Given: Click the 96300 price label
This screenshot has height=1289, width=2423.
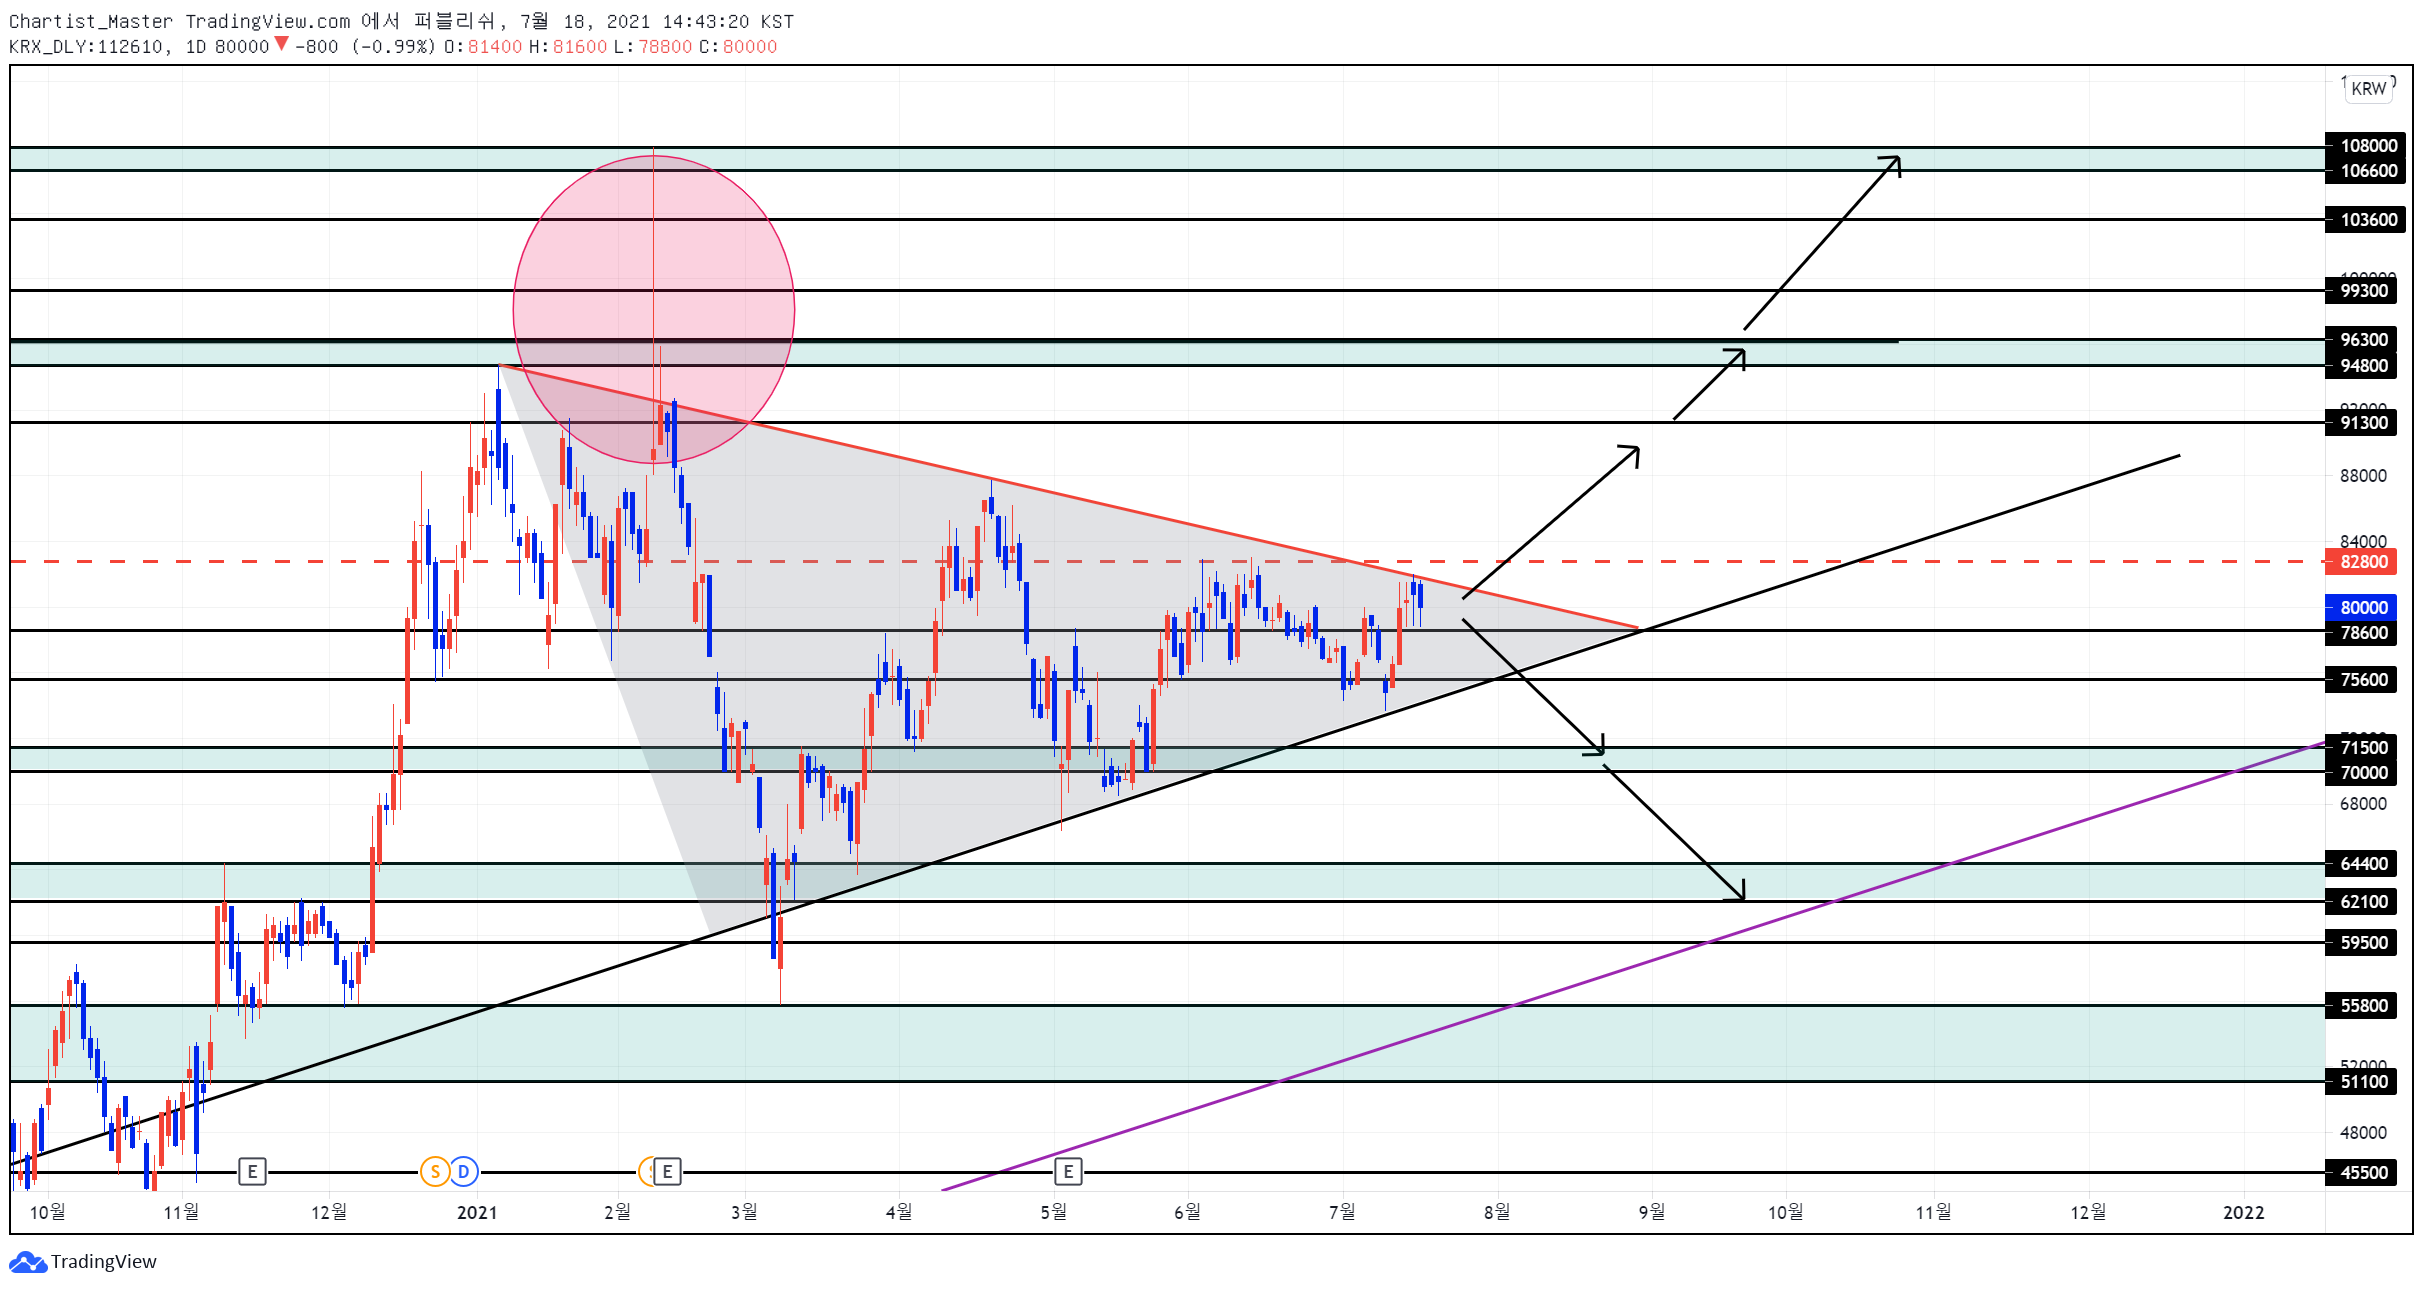Looking at the screenshot, I should [x=2361, y=340].
